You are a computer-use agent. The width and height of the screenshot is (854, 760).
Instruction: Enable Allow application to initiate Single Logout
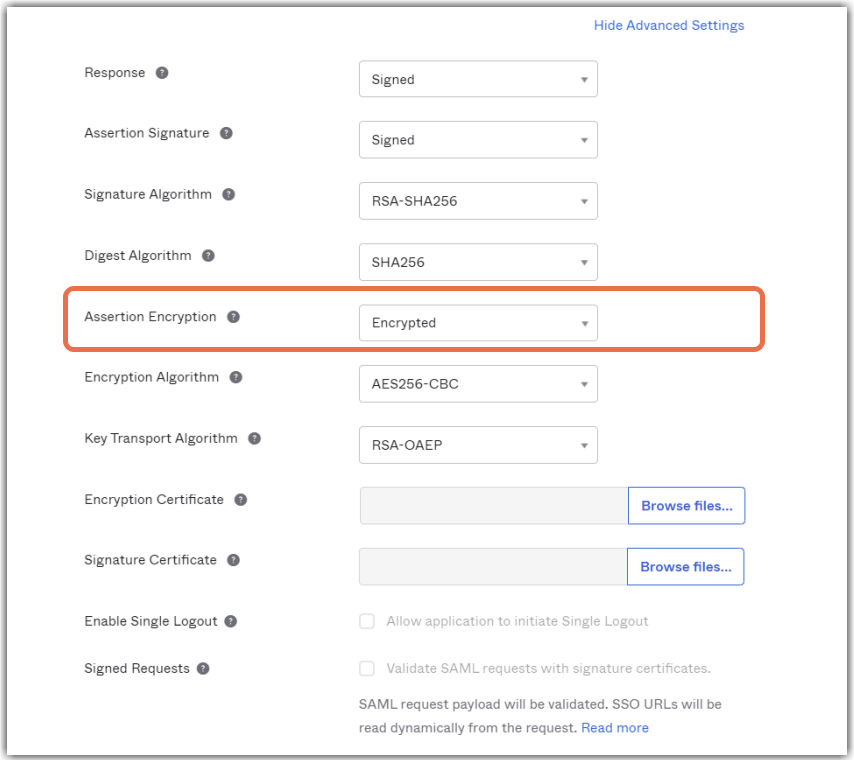point(367,621)
